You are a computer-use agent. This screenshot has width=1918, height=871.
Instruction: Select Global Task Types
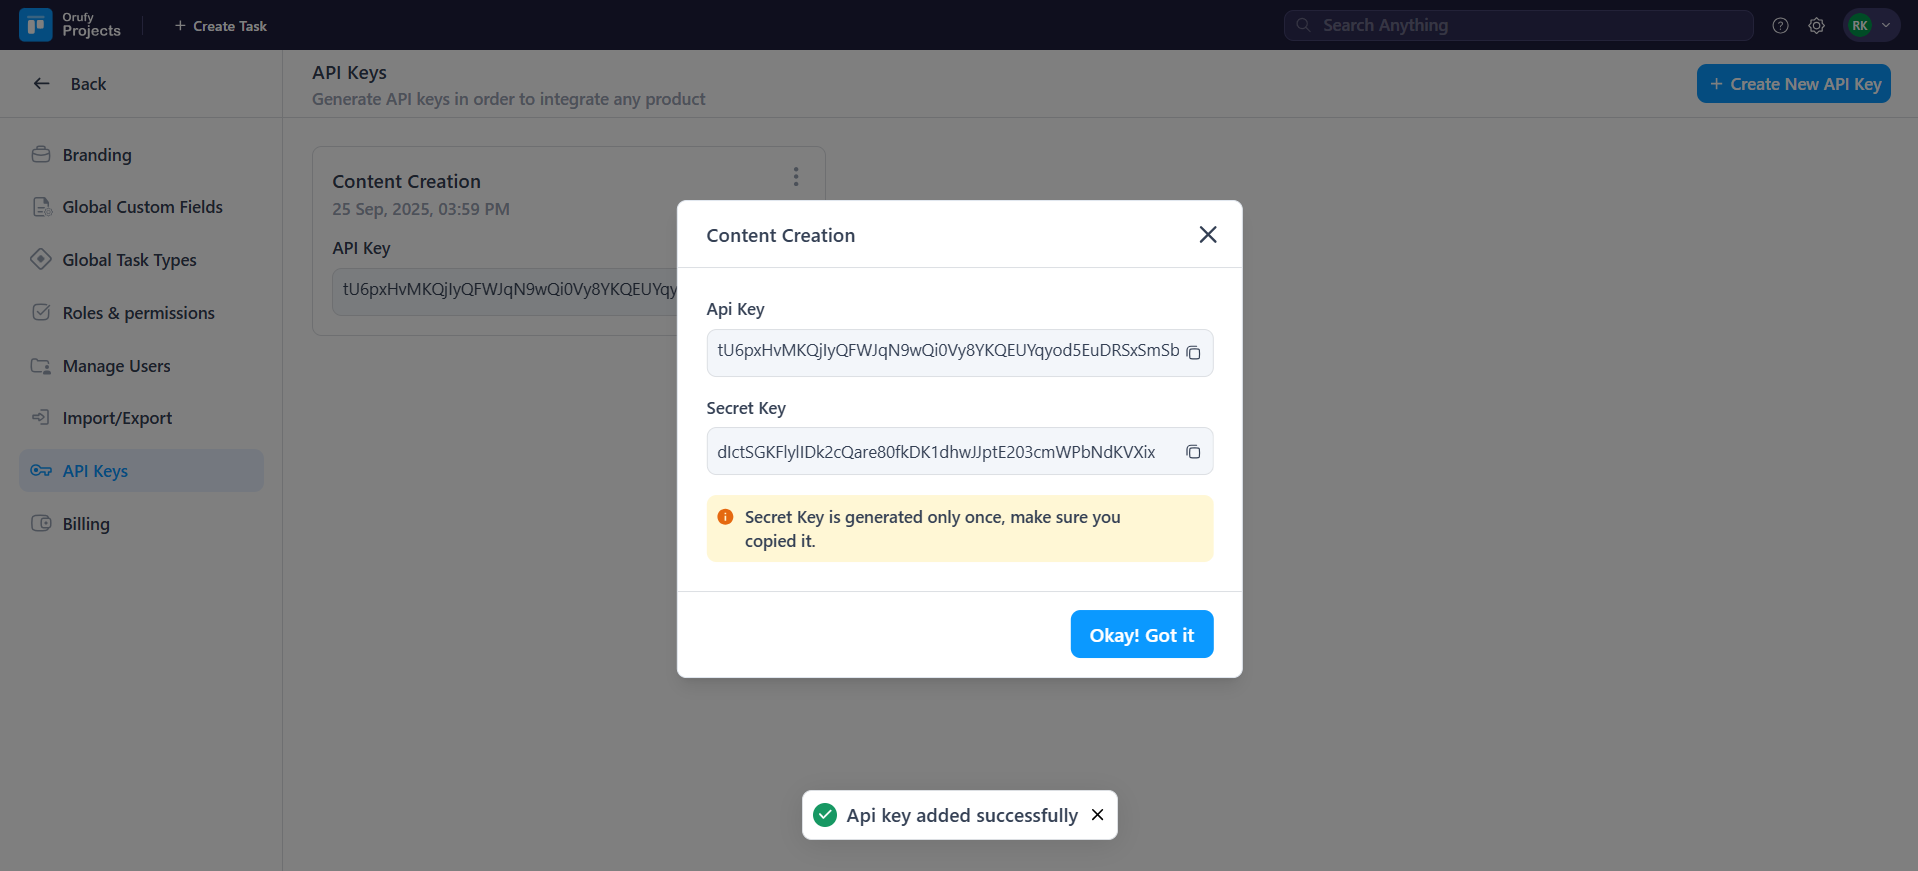pyautogui.click(x=129, y=260)
